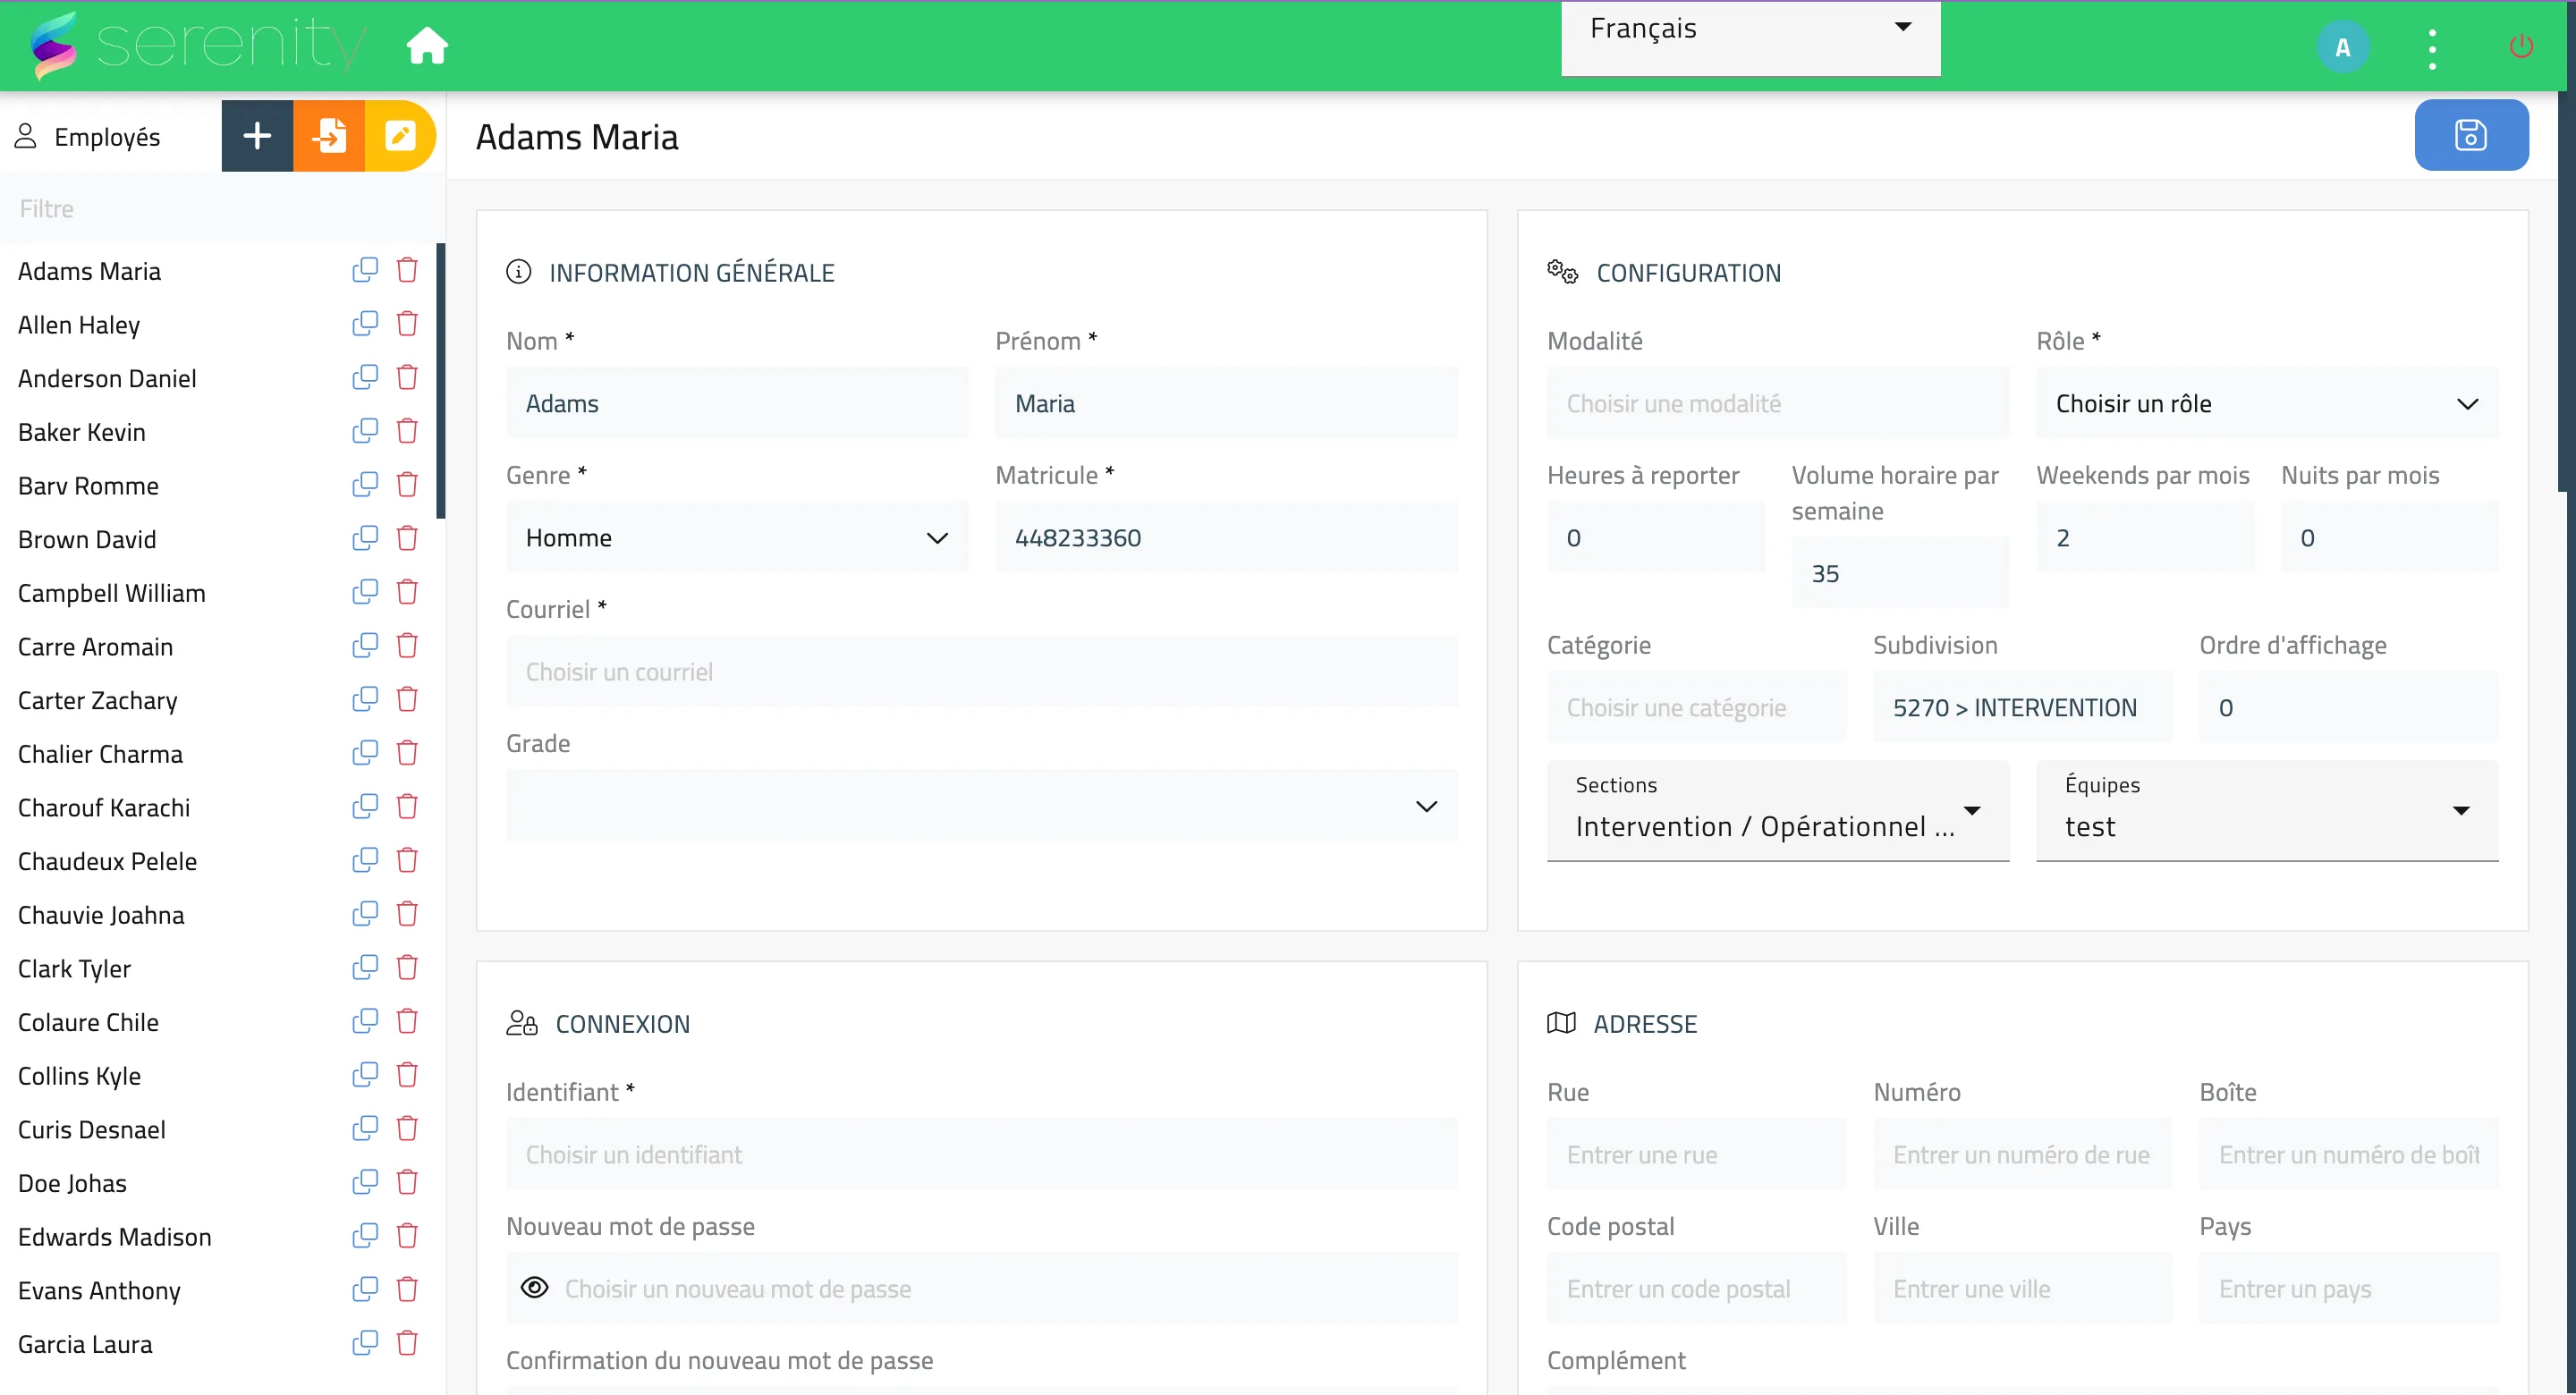Screen dimensions: 2576x1395
Task: Delete the Evans Anthony employee
Action: click(x=407, y=1290)
